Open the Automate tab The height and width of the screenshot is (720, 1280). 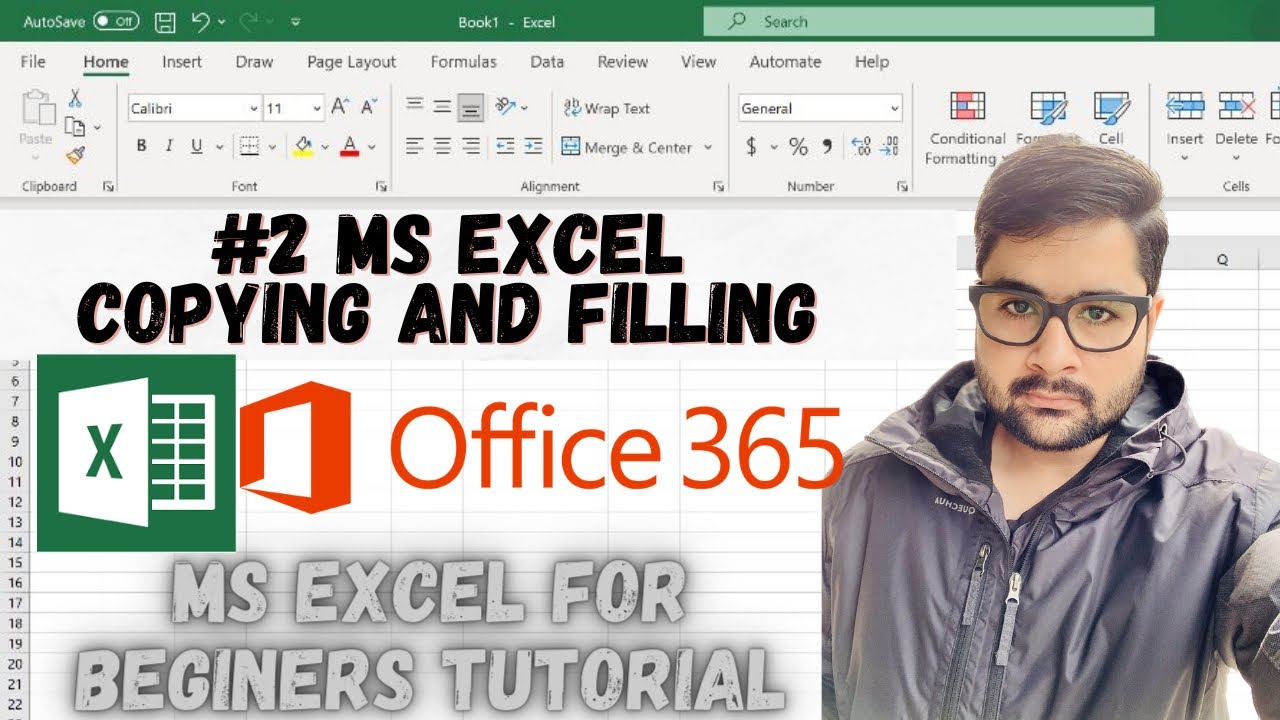click(785, 62)
